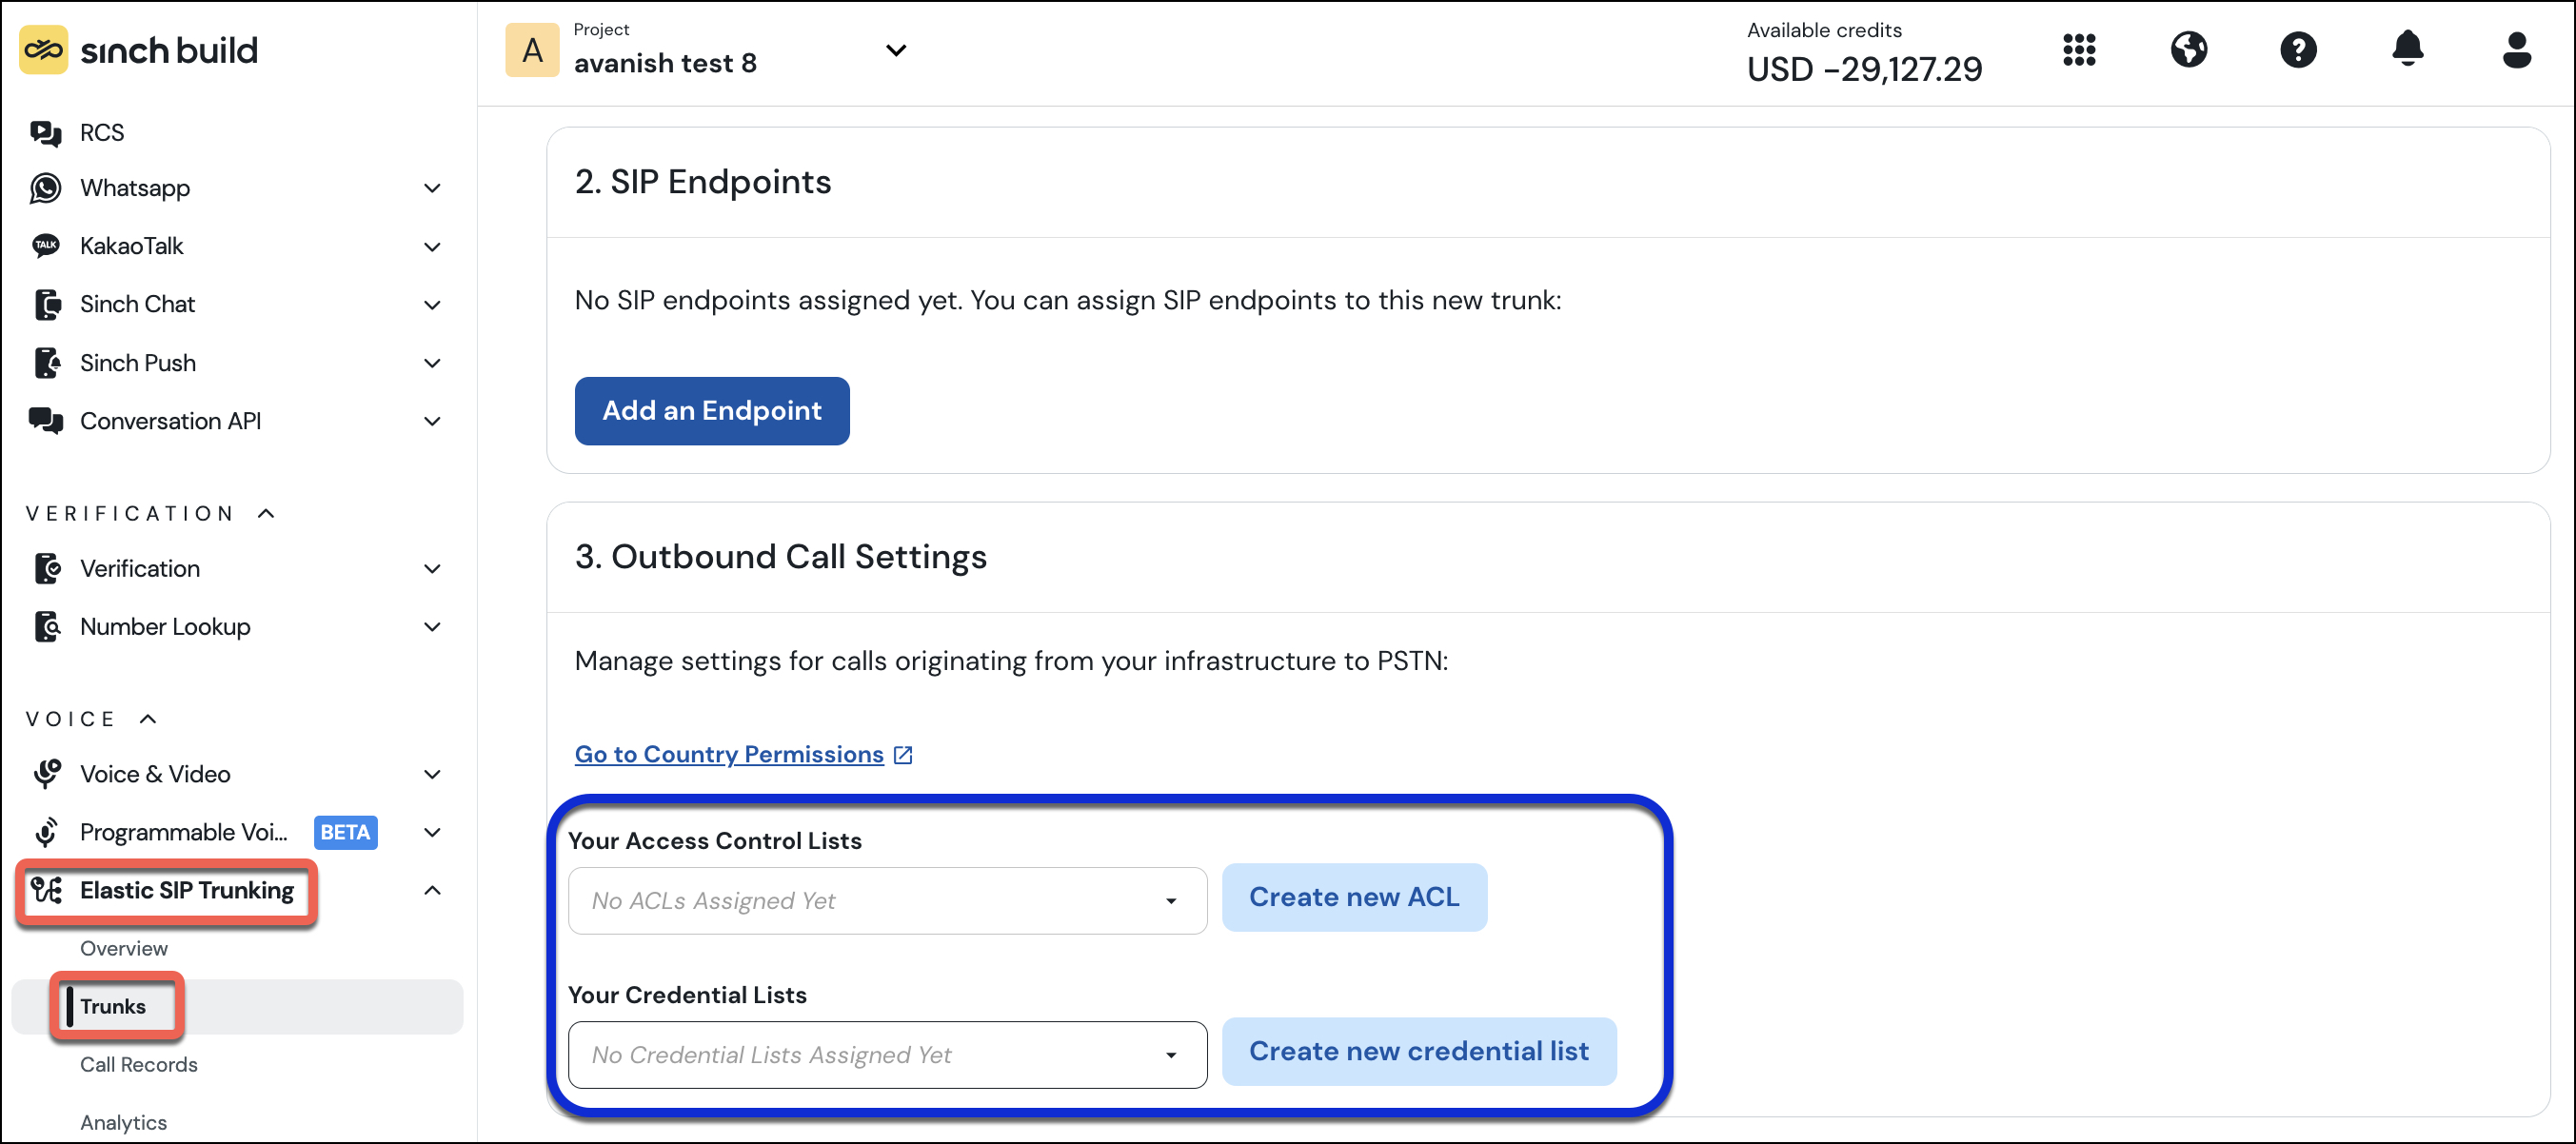Click the Sinch Chat sidebar icon
The height and width of the screenshot is (1144, 2576).
(x=46, y=304)
